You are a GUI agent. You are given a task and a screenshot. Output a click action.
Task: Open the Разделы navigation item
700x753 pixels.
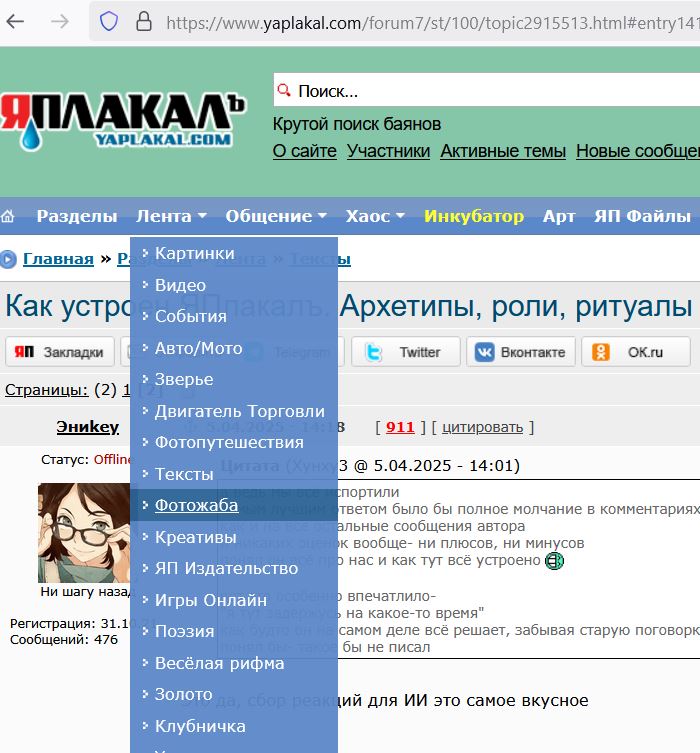tap(77, 216)
